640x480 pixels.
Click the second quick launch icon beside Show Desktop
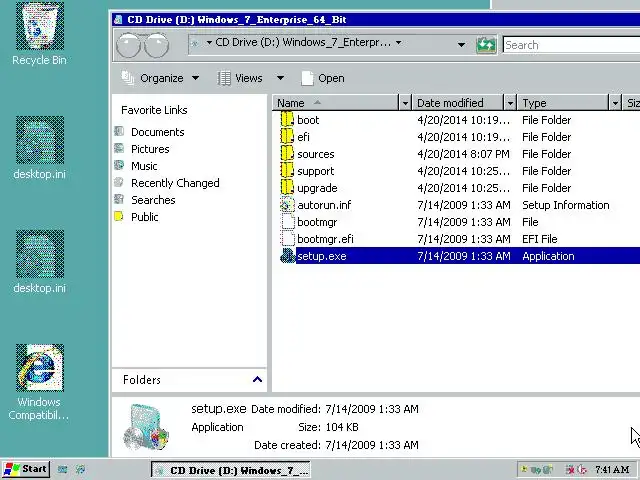point(80,469)
